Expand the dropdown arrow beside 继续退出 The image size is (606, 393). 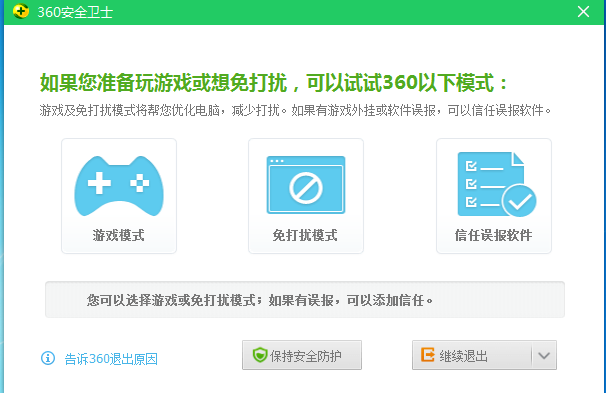point(544,355)
